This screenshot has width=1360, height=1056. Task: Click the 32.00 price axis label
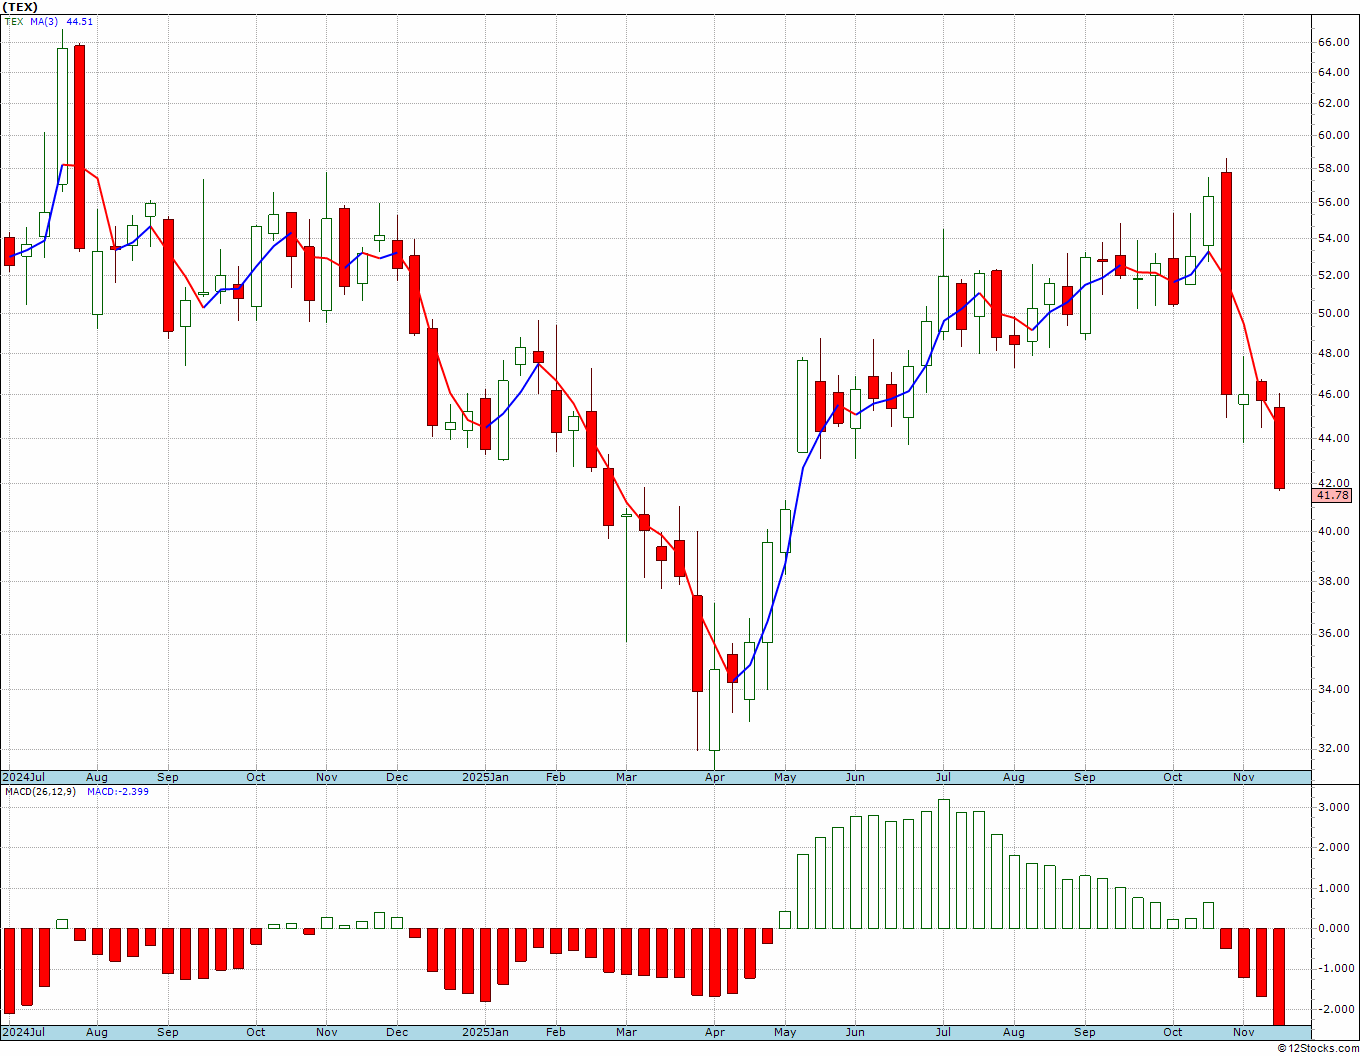click(x=1333, y=748)
